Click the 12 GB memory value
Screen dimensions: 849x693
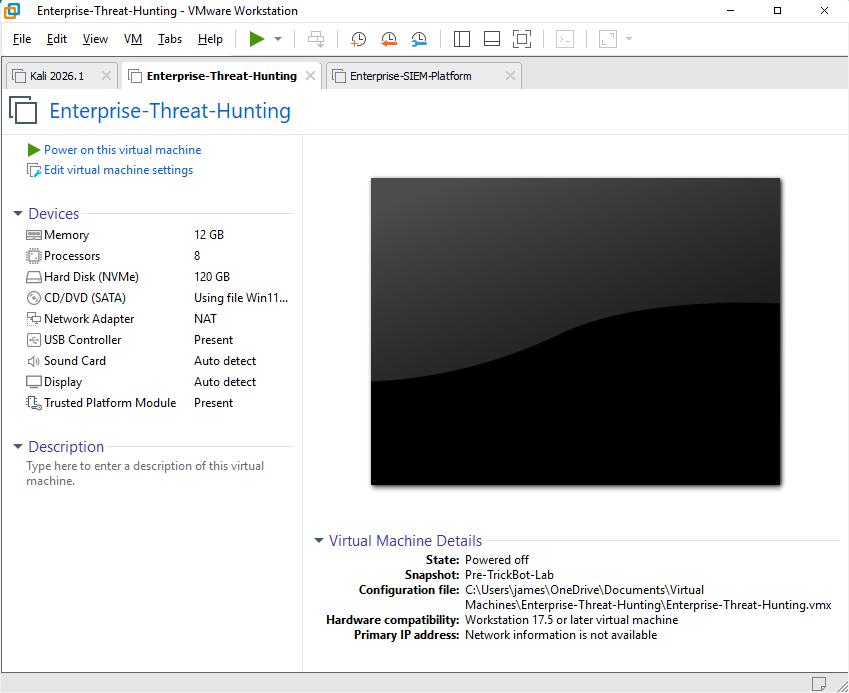pyautogui.click(x=209, y=235)
